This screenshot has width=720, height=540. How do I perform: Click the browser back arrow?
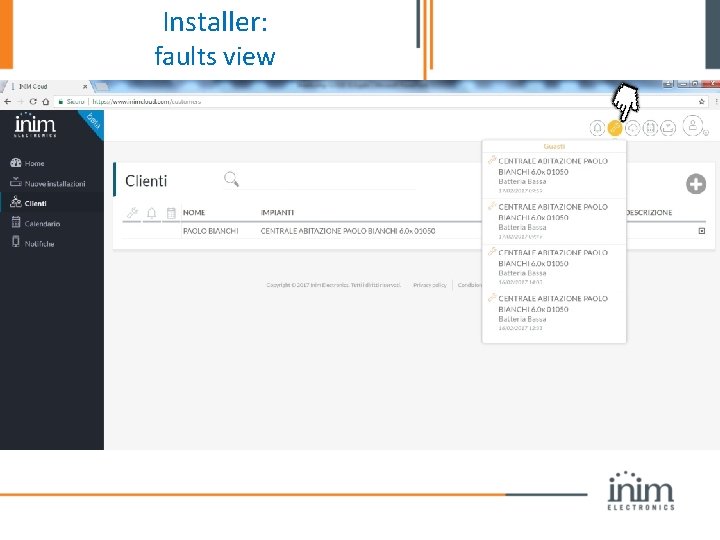(x=7, y=101)
